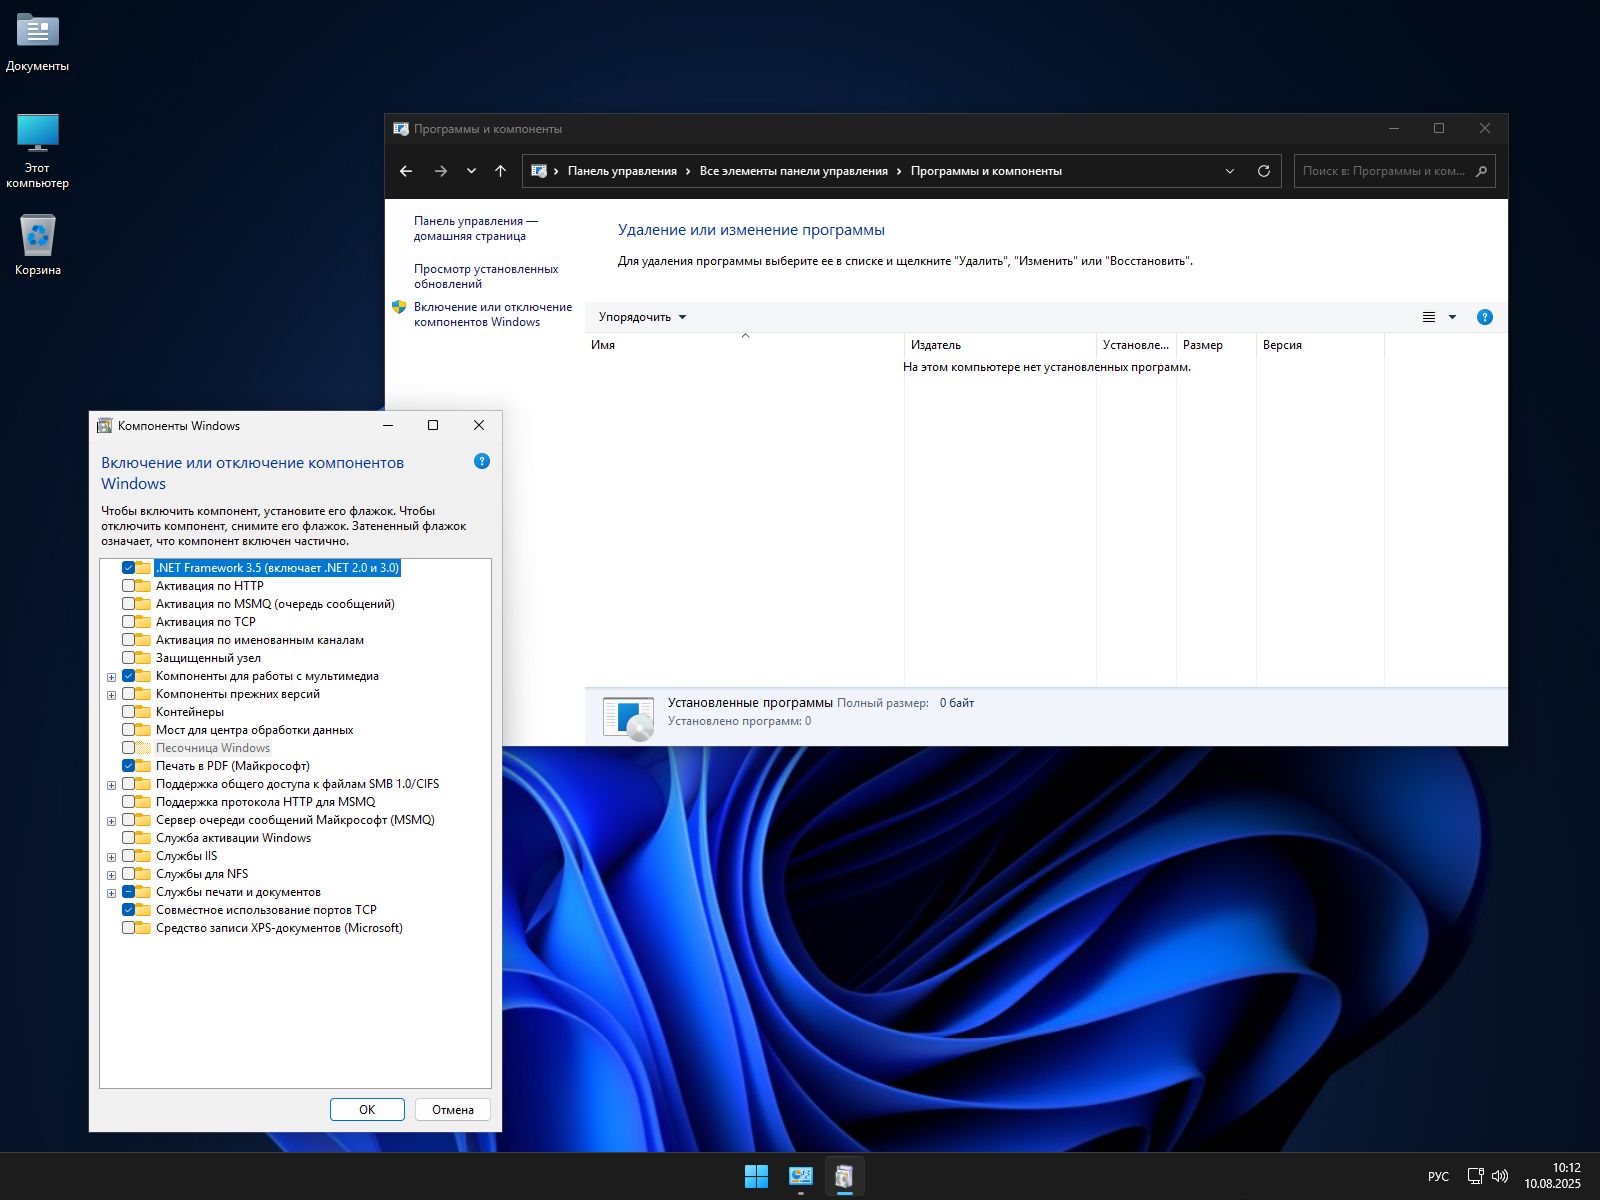
Task: Expand Службы для NFS tree node
Action: [111, 875]
